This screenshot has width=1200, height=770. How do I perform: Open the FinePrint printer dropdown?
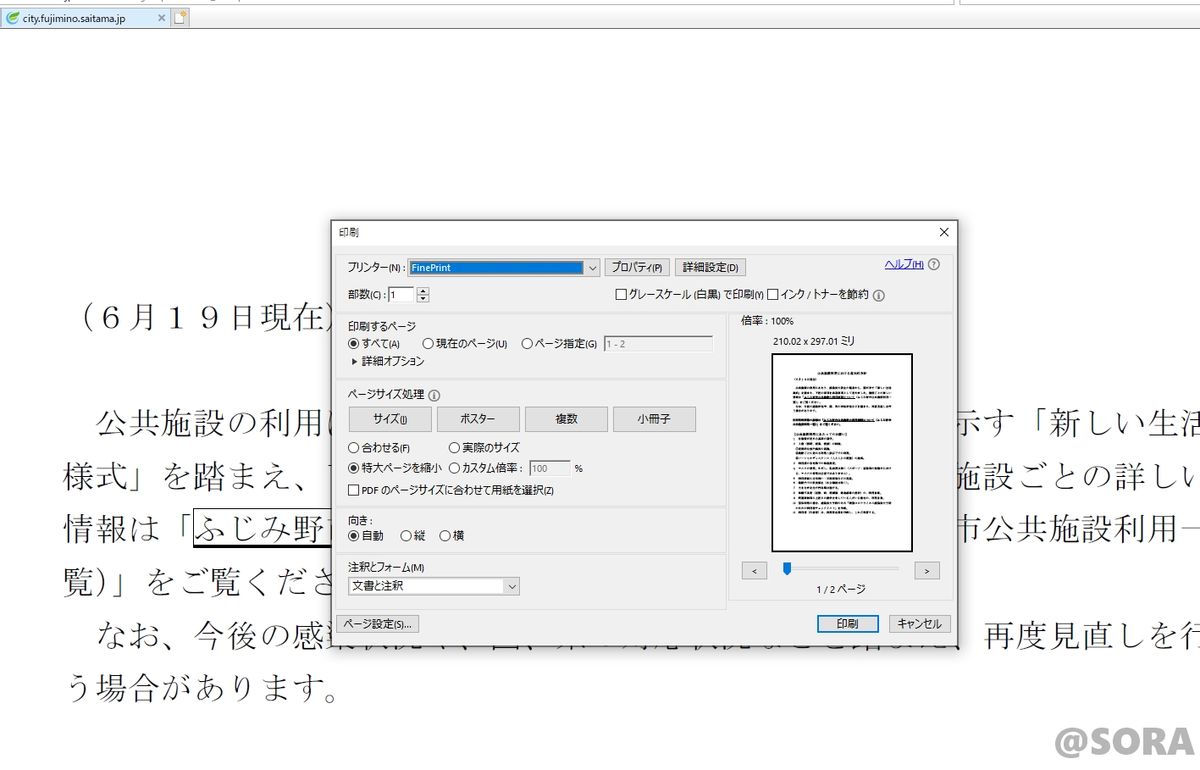[591, 268]
